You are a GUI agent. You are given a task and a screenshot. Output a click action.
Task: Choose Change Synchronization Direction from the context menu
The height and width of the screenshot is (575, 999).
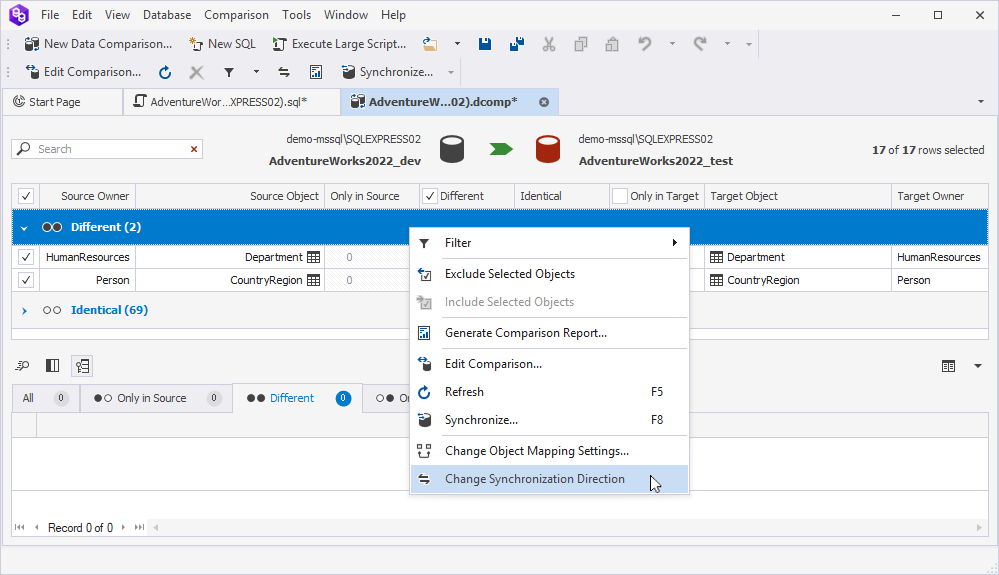pyautogui.click(x=534, y=479)
